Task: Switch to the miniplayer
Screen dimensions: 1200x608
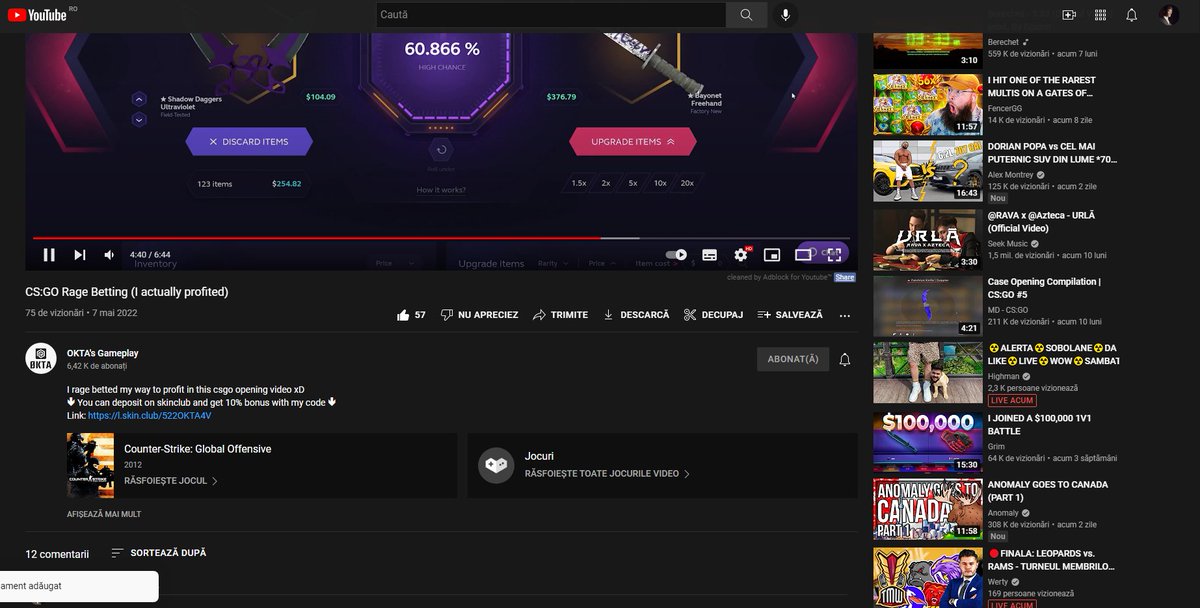Action: pos(772,255)
